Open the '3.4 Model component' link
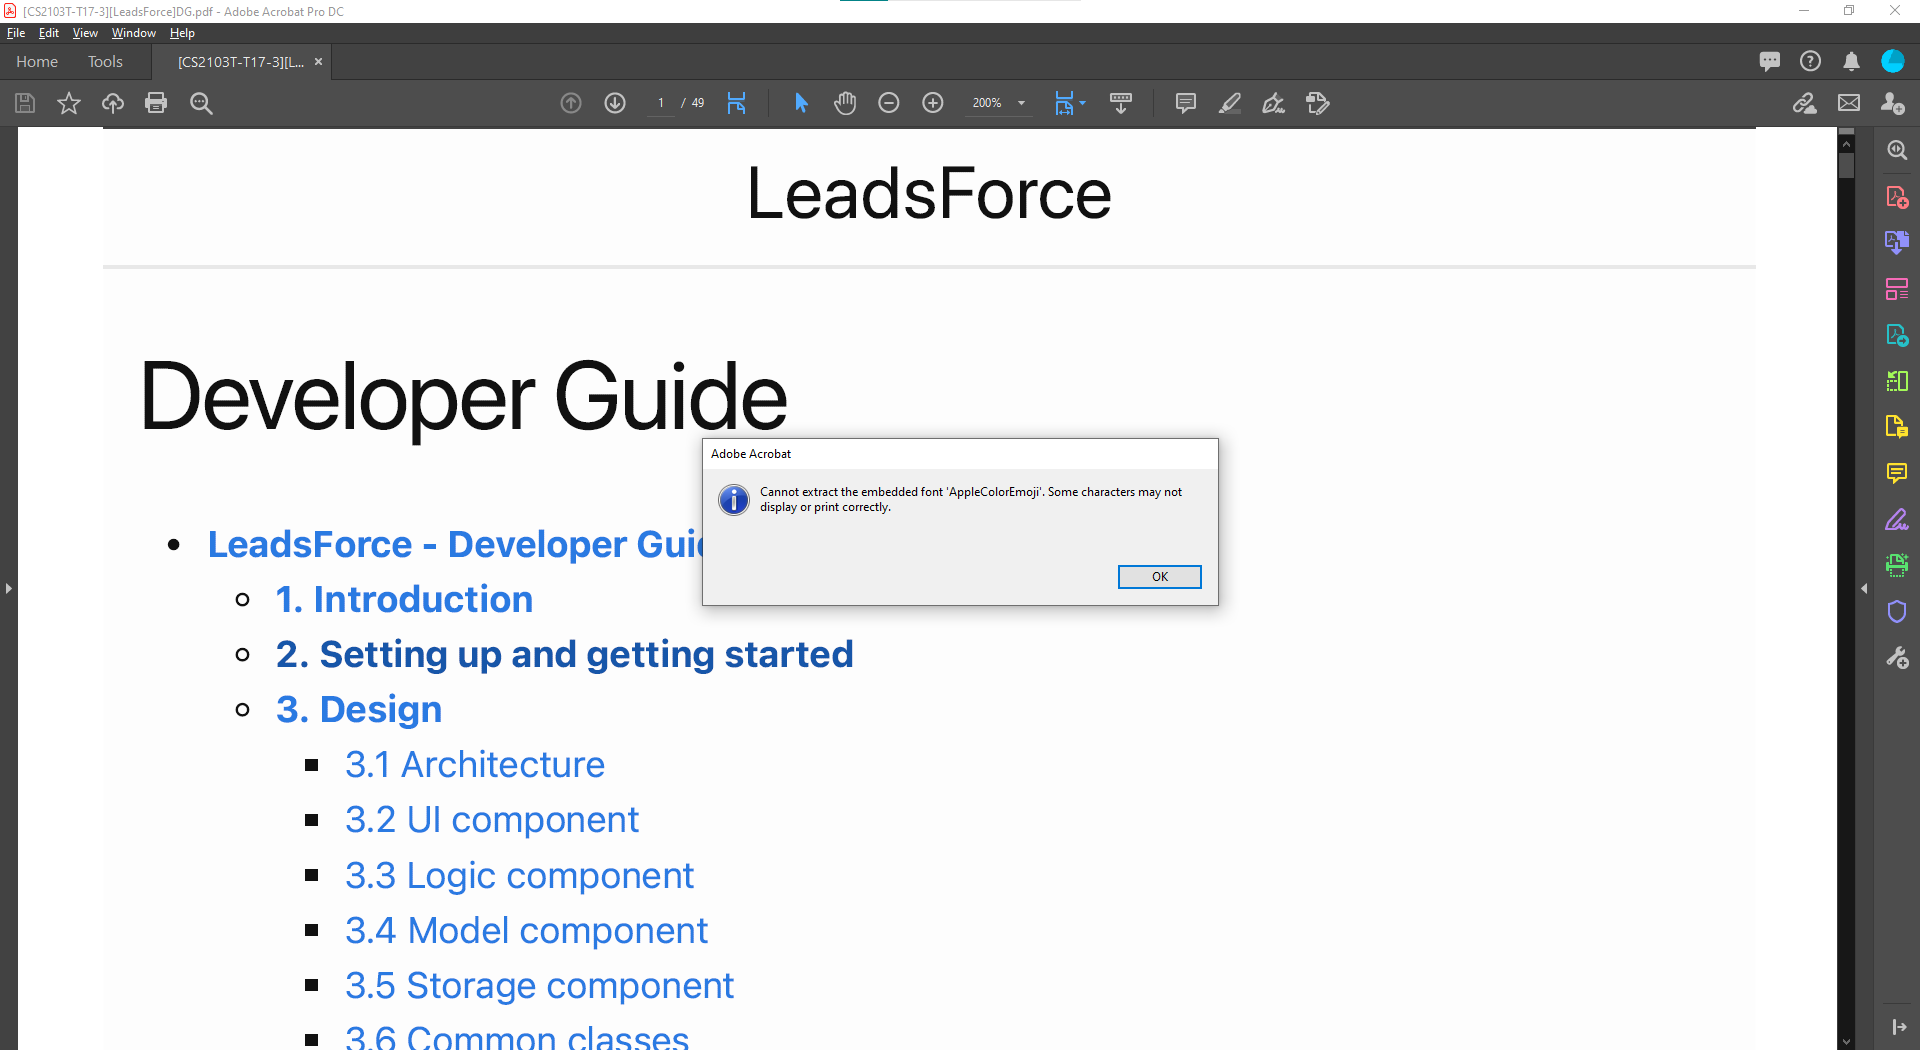This screenshot has height=1050, width=1920. (x=526, y=931)
